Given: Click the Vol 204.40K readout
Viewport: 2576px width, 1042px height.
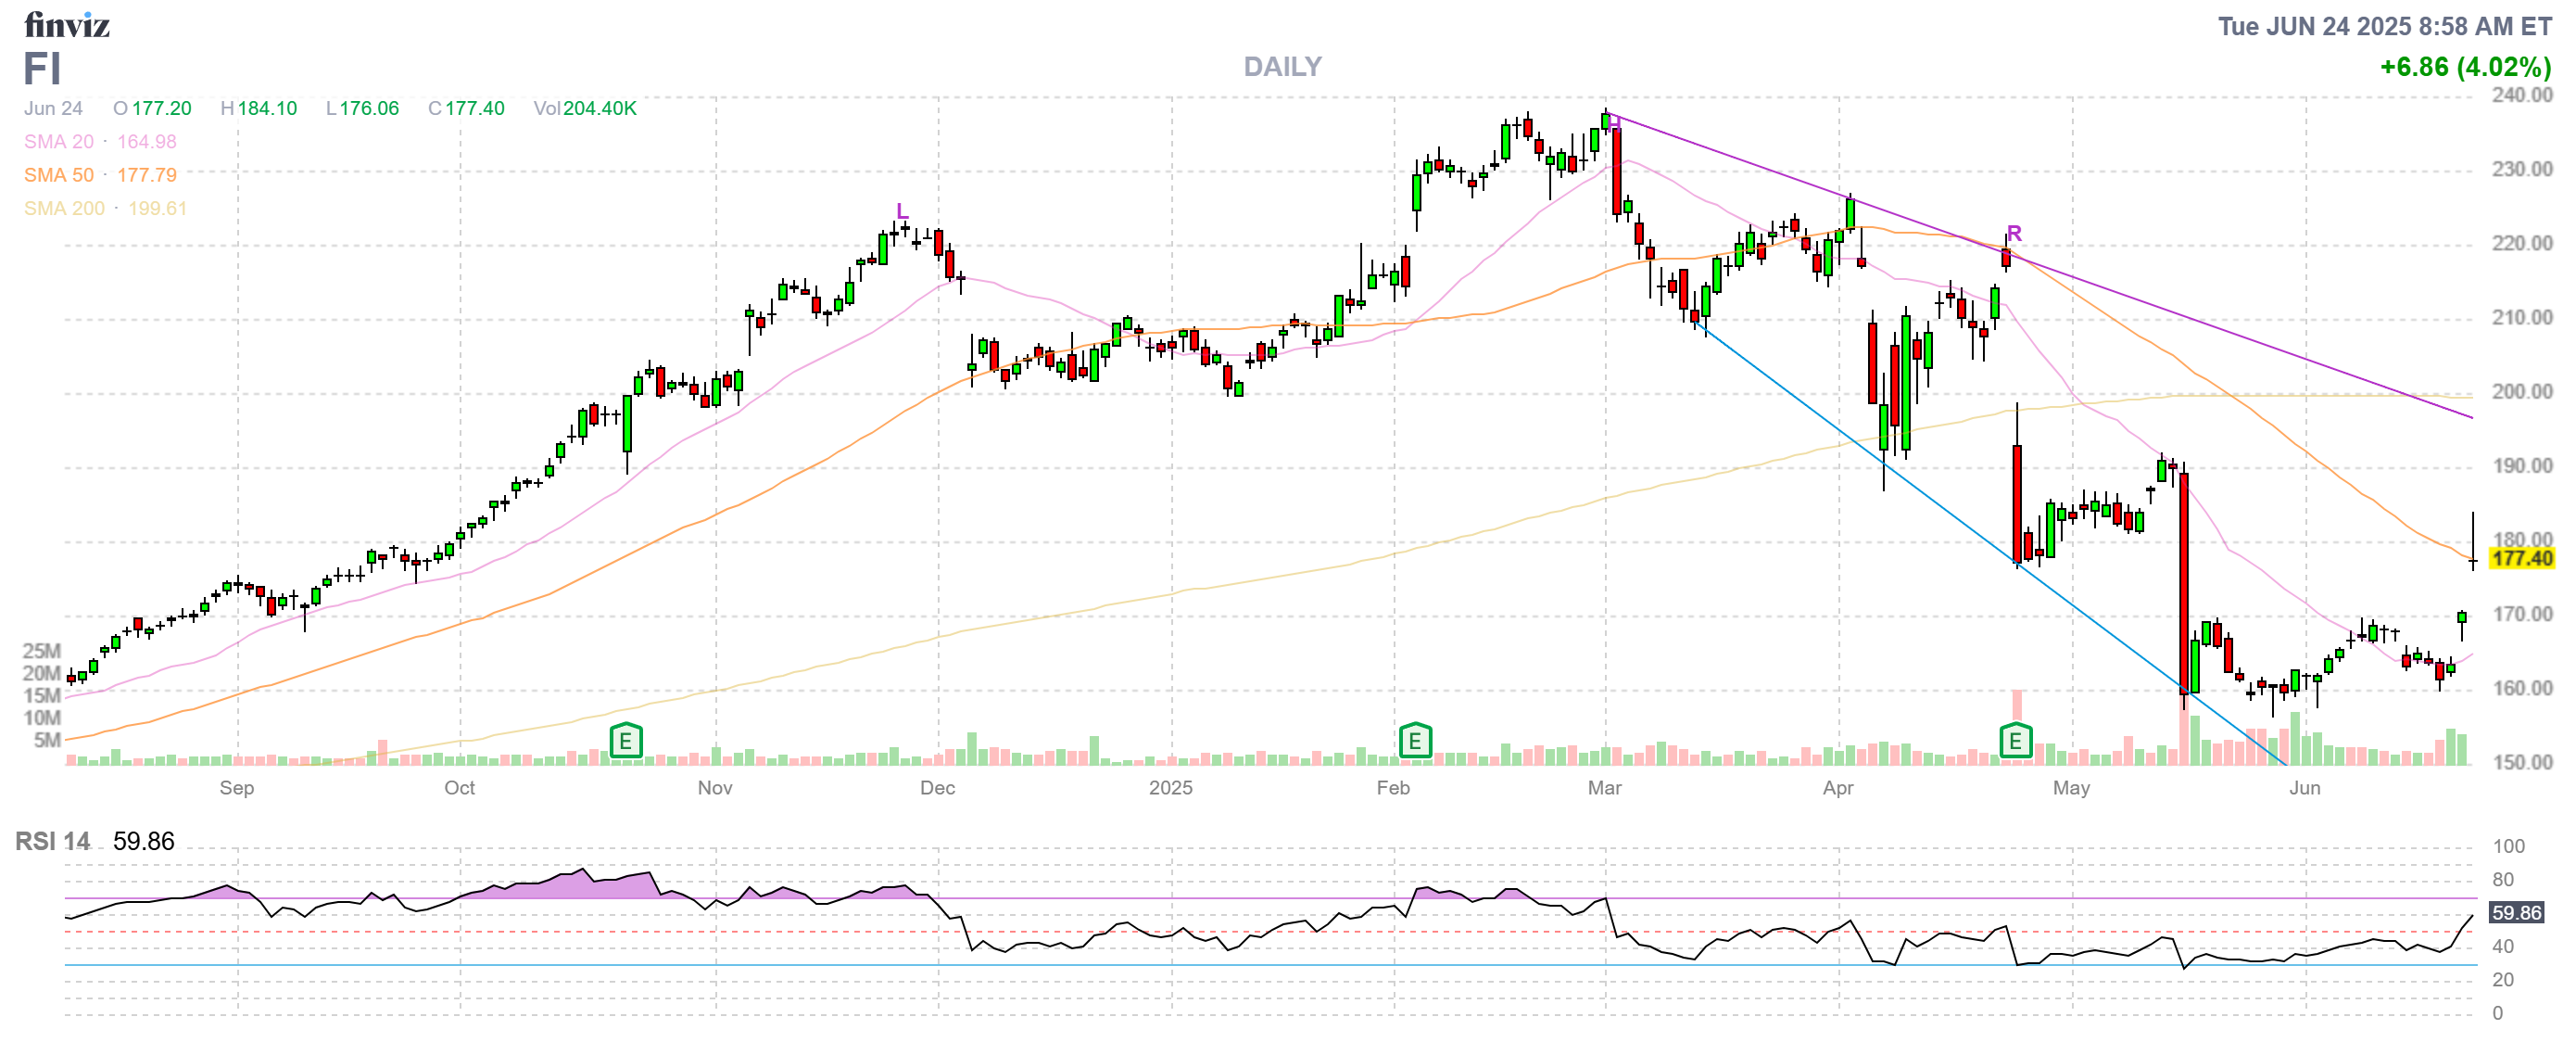Looking at the screenshot, I should point(585,108).
